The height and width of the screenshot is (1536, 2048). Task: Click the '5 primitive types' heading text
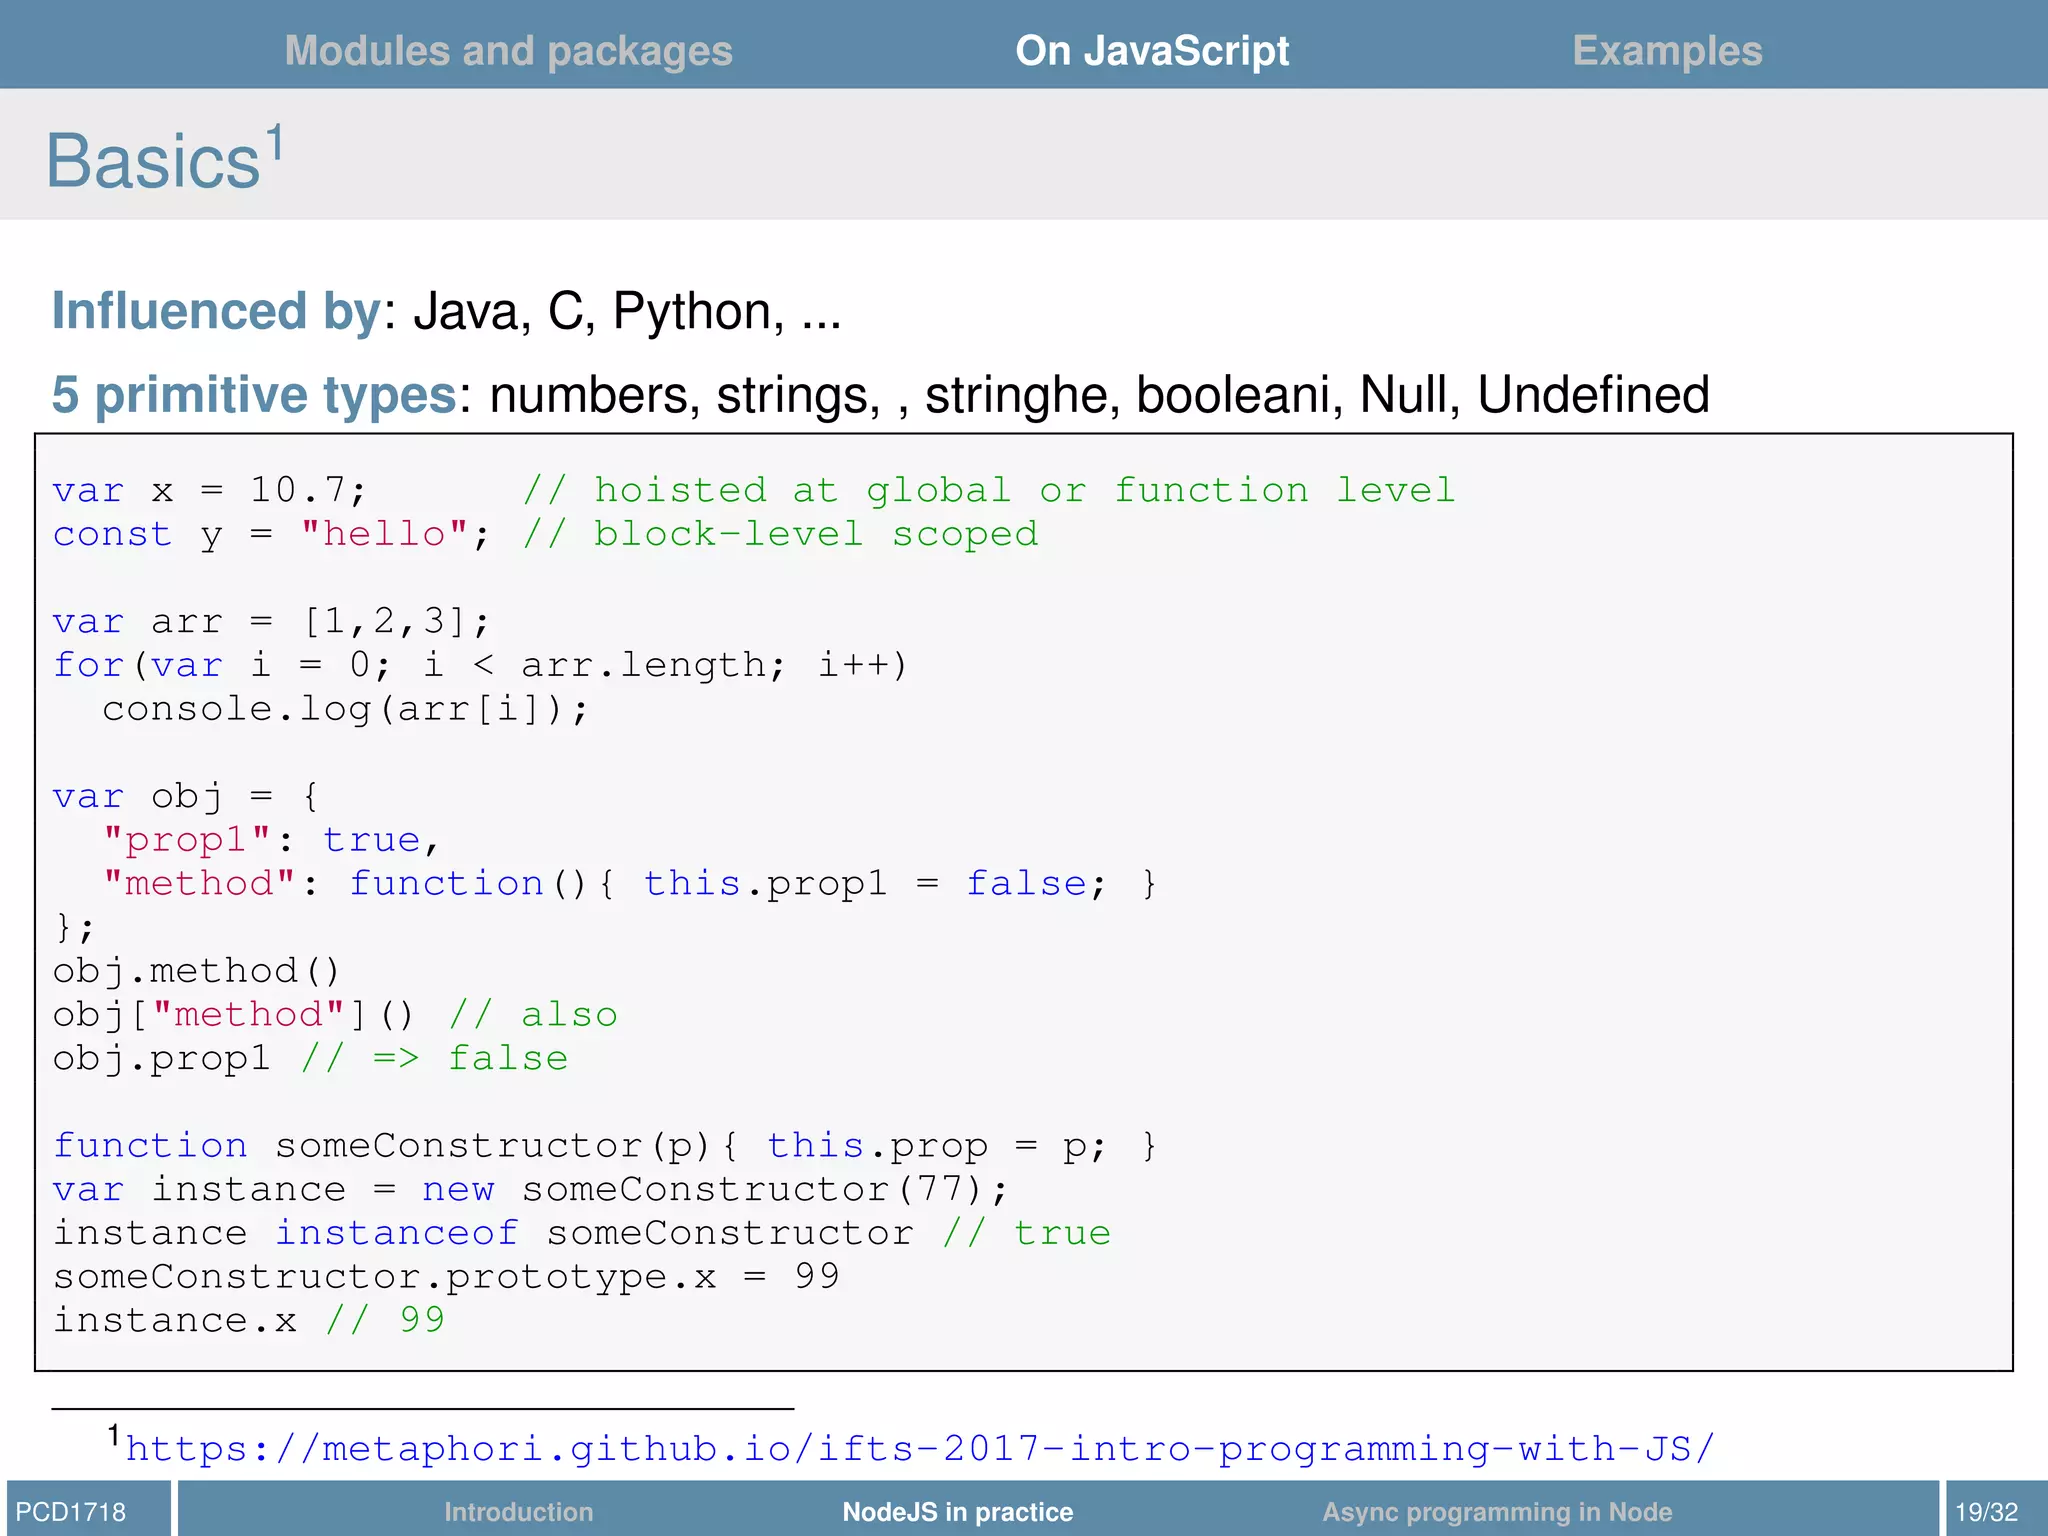tap(254, 395)
